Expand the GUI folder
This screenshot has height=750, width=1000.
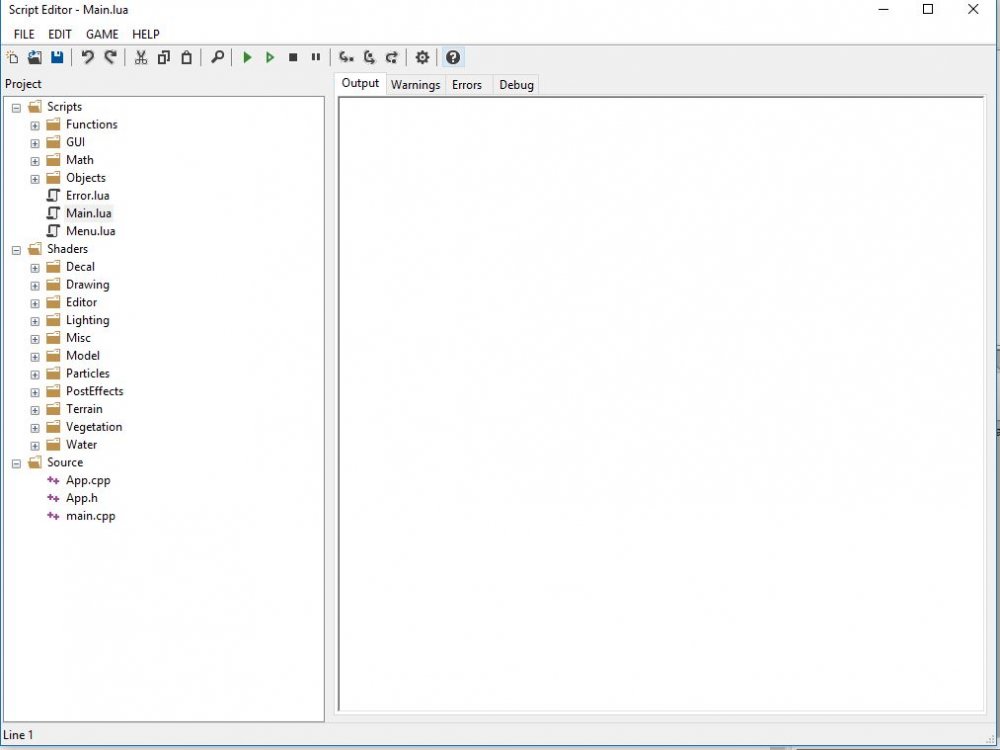coord(35,143)
